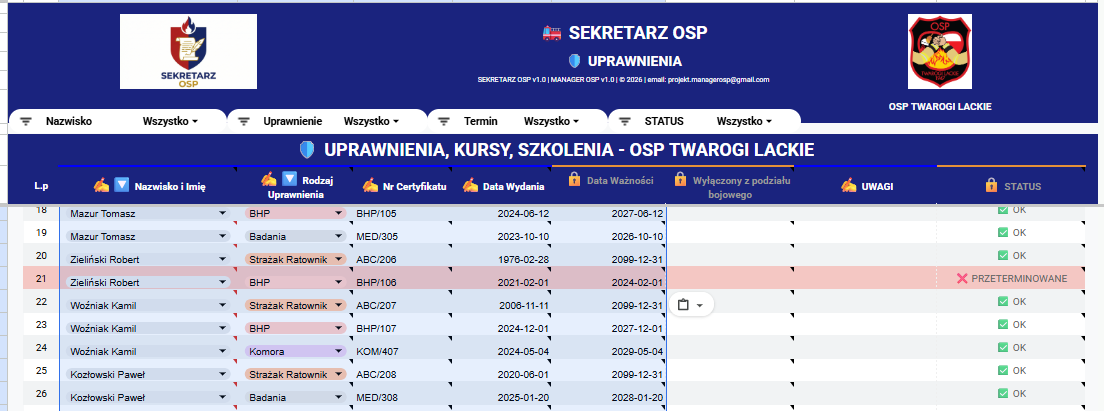Viewport: 1104px width, 411px height.
Task: Click the OSP Twarogi Lackie emblem
Action: click(939, 51)
